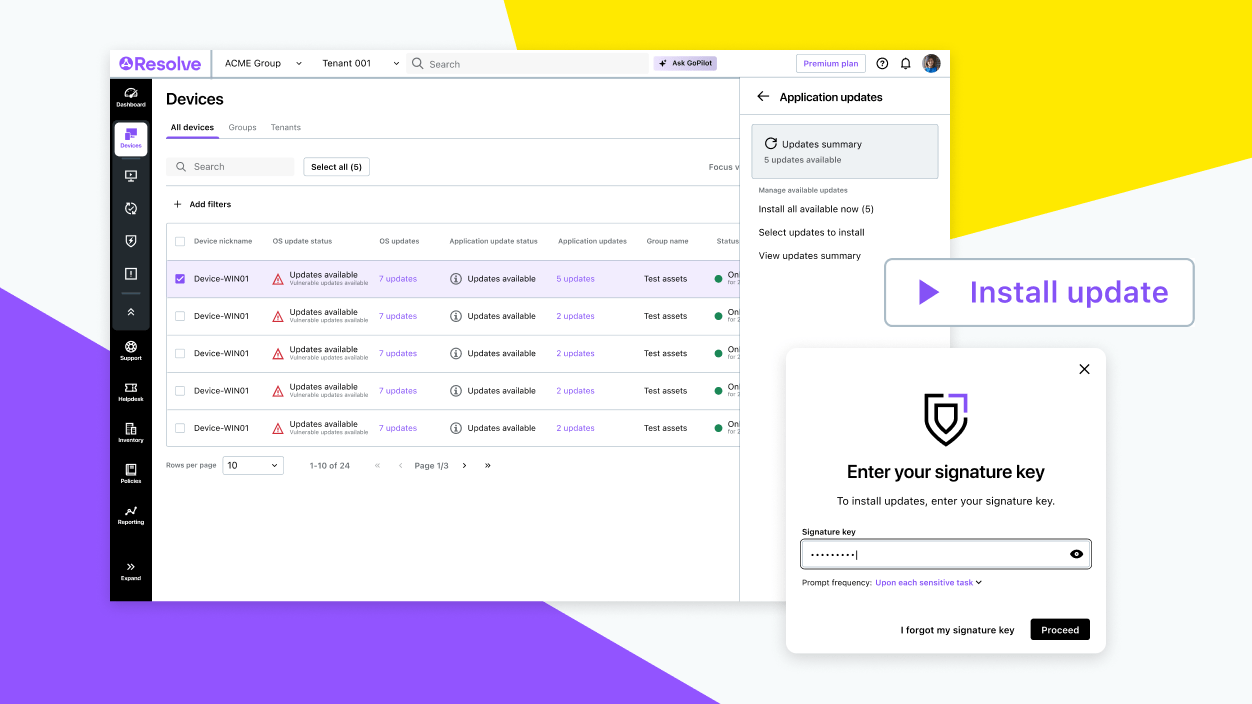The image size is (1252, 704).
Task: Open Support from the sidebar
Action: click(x=131, y=352)
